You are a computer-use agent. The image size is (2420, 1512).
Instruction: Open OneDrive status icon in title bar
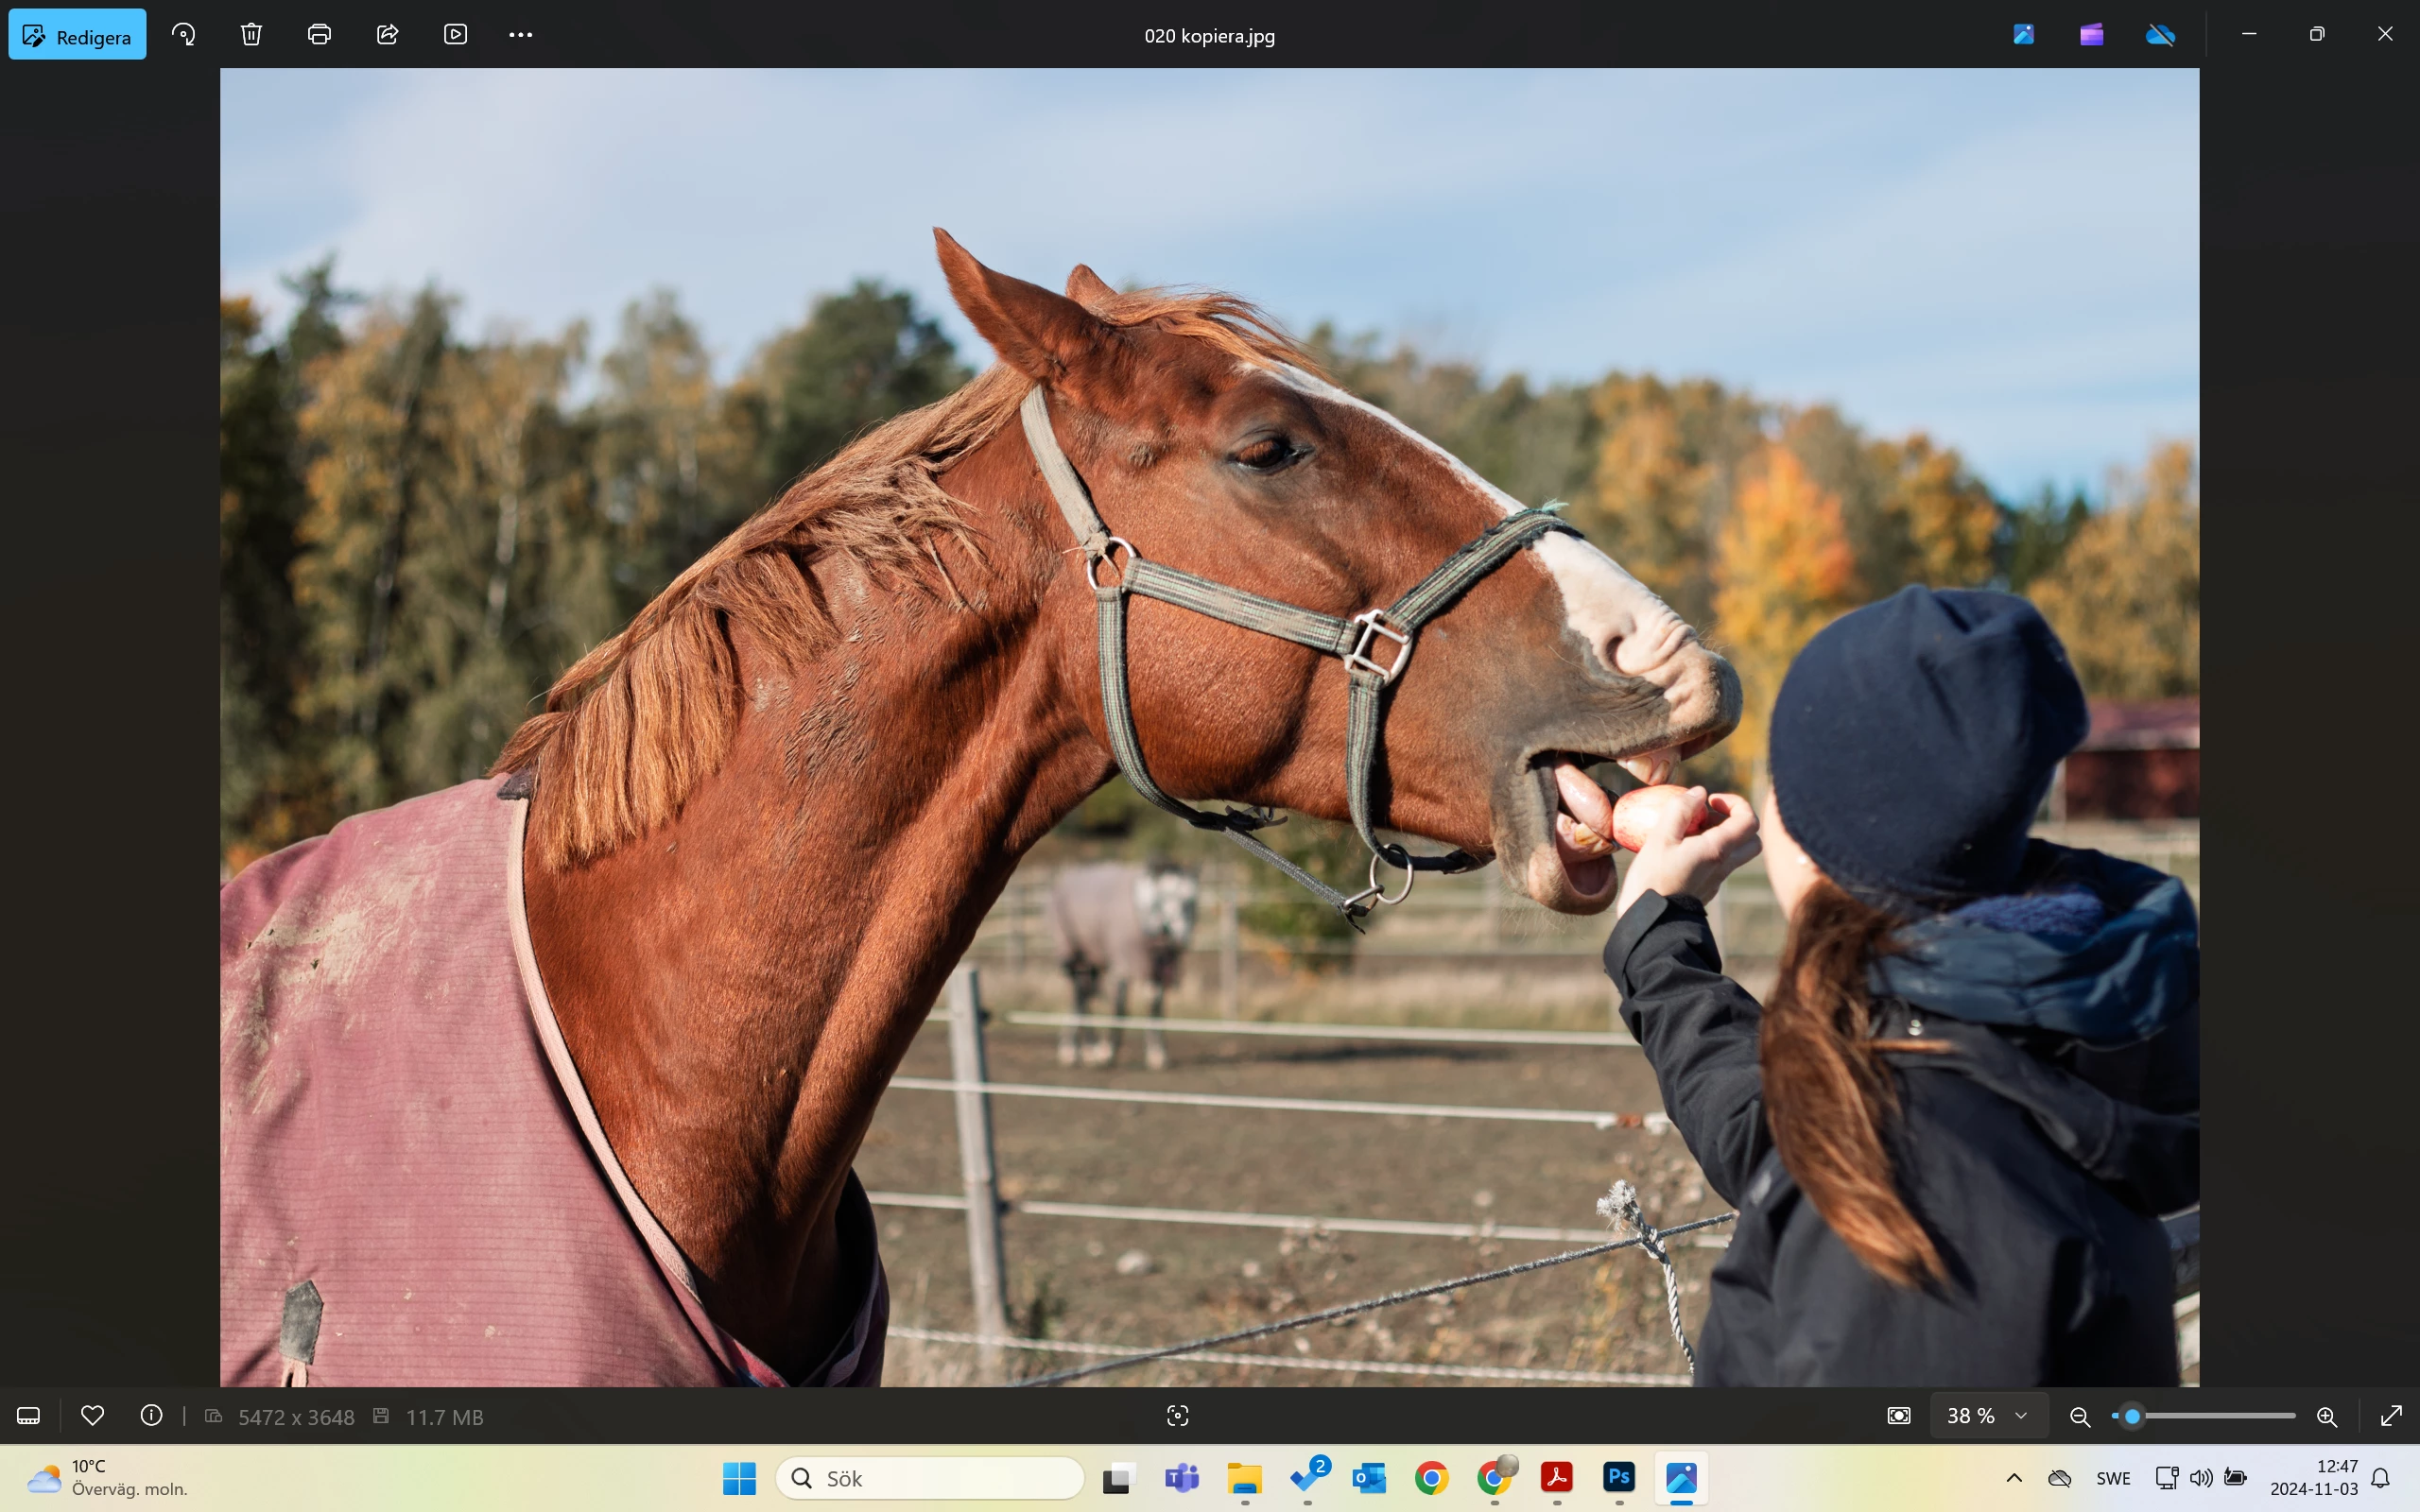click(2160, 35)
